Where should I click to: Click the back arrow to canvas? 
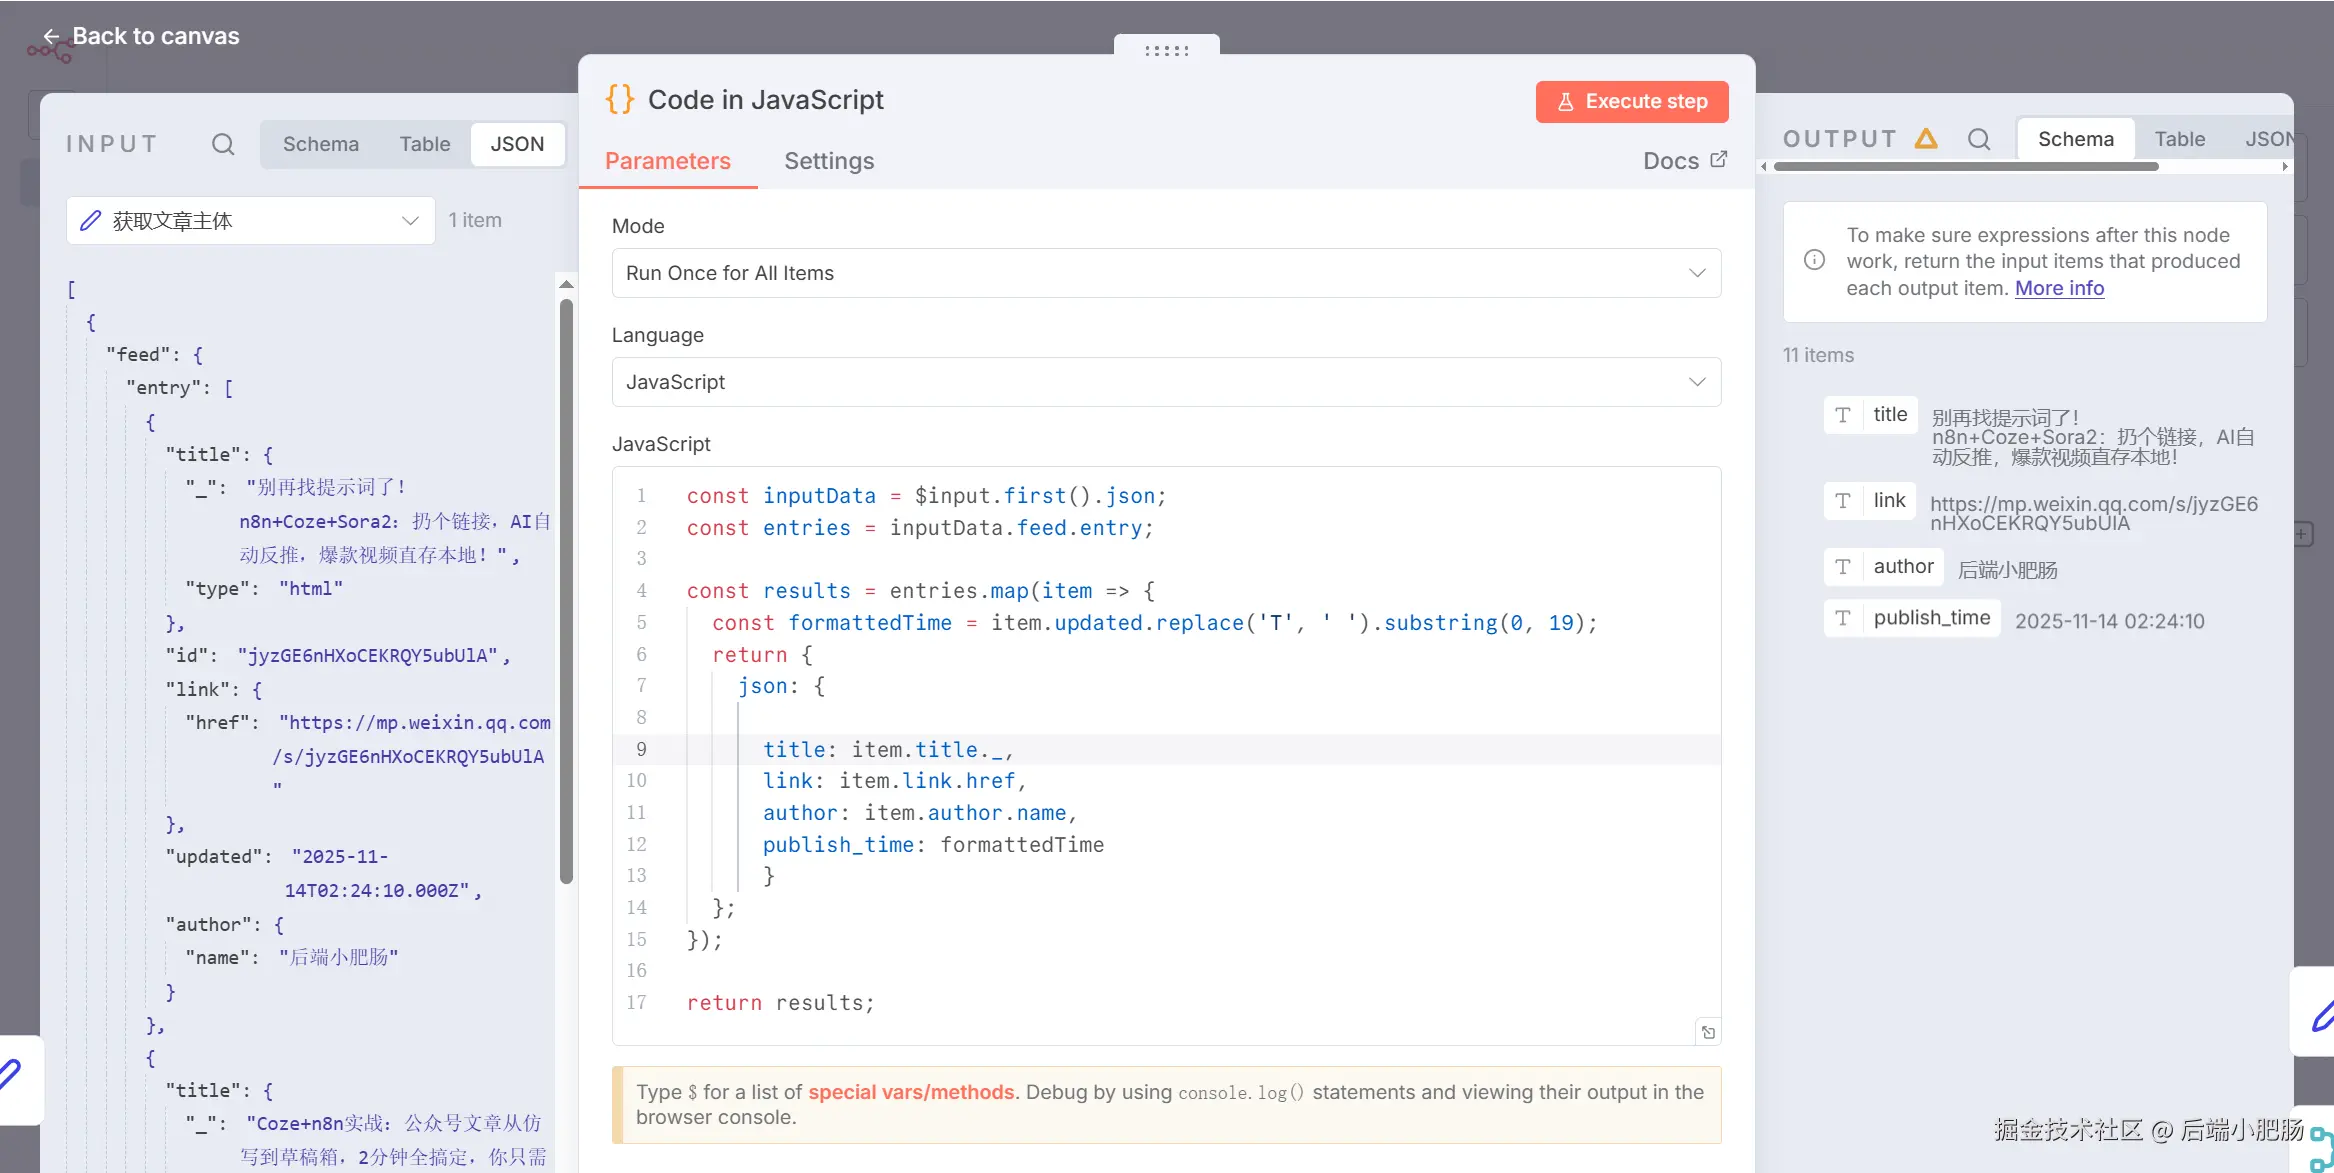[x=51, y=37]
